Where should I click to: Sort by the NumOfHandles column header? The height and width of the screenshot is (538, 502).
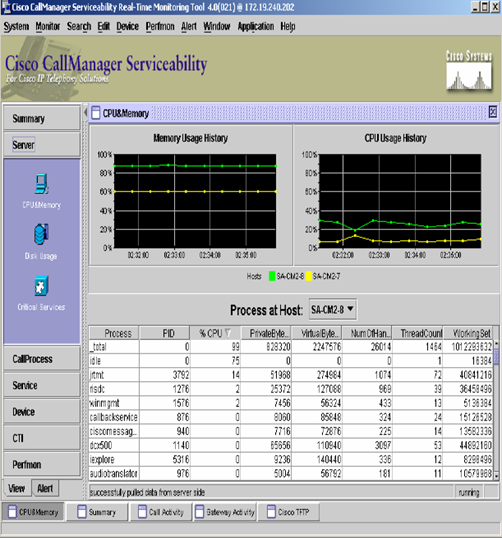click(x=367, y=333)
